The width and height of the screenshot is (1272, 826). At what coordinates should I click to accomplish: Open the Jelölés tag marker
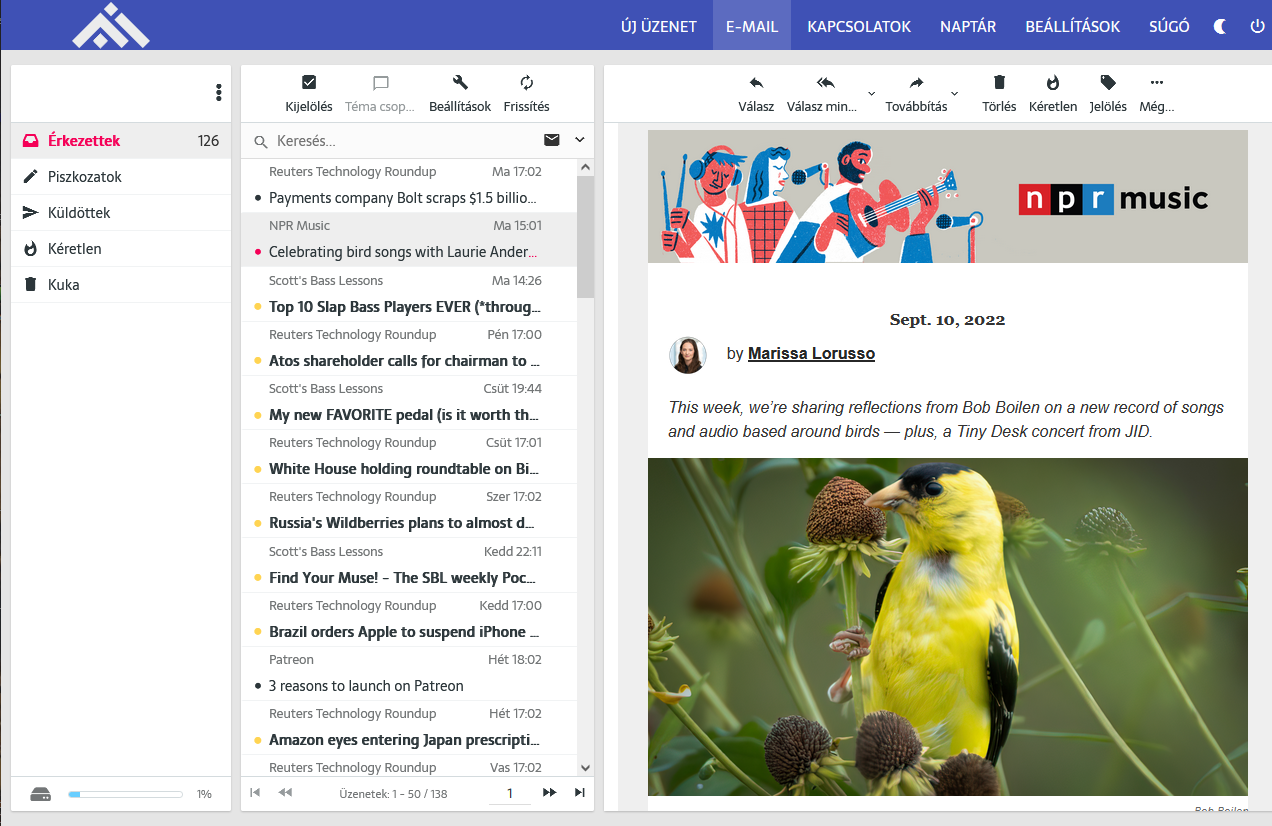1108,83
